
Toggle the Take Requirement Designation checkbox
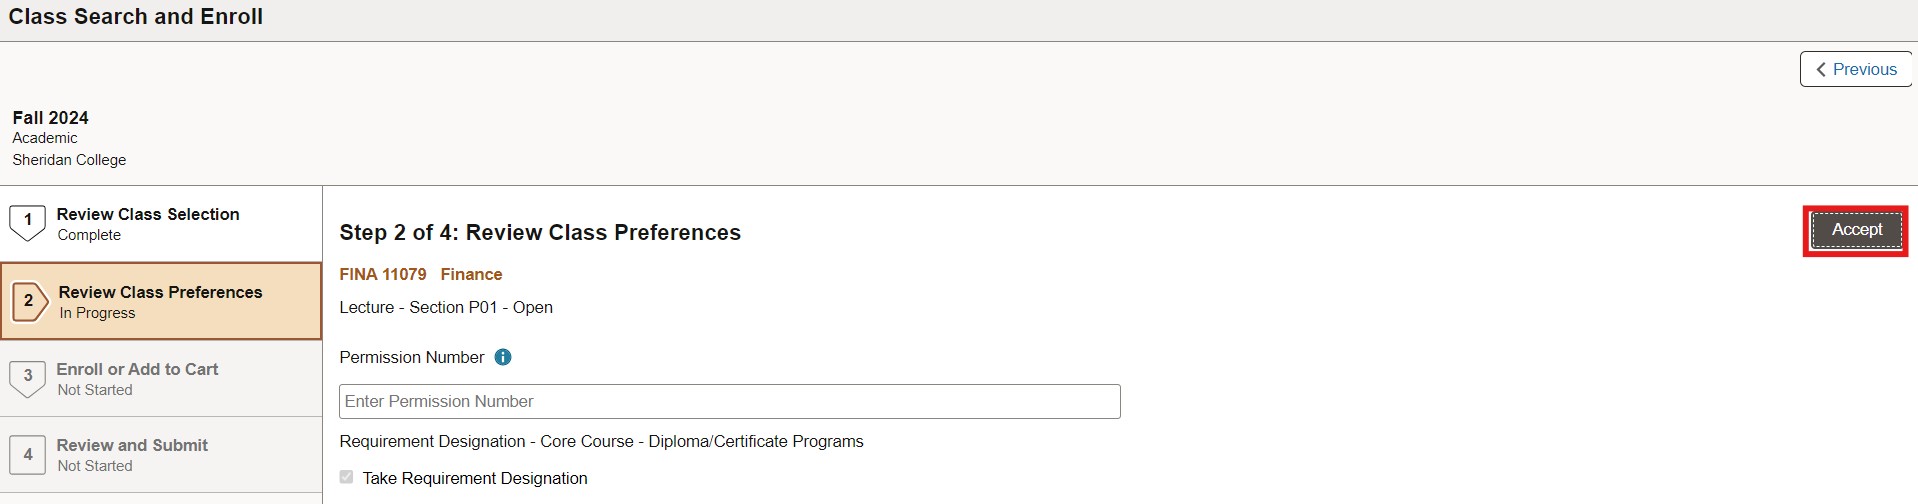[346, 478]
